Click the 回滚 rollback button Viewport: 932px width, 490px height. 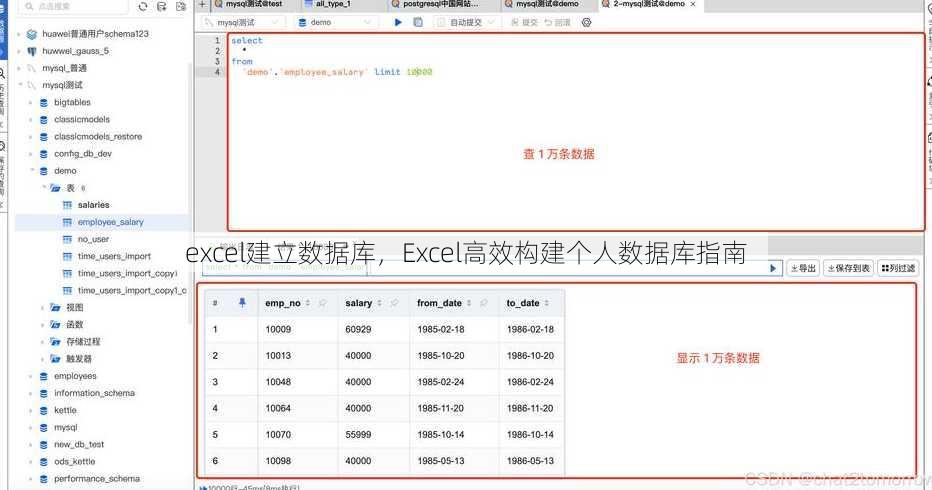pos(558,22)
